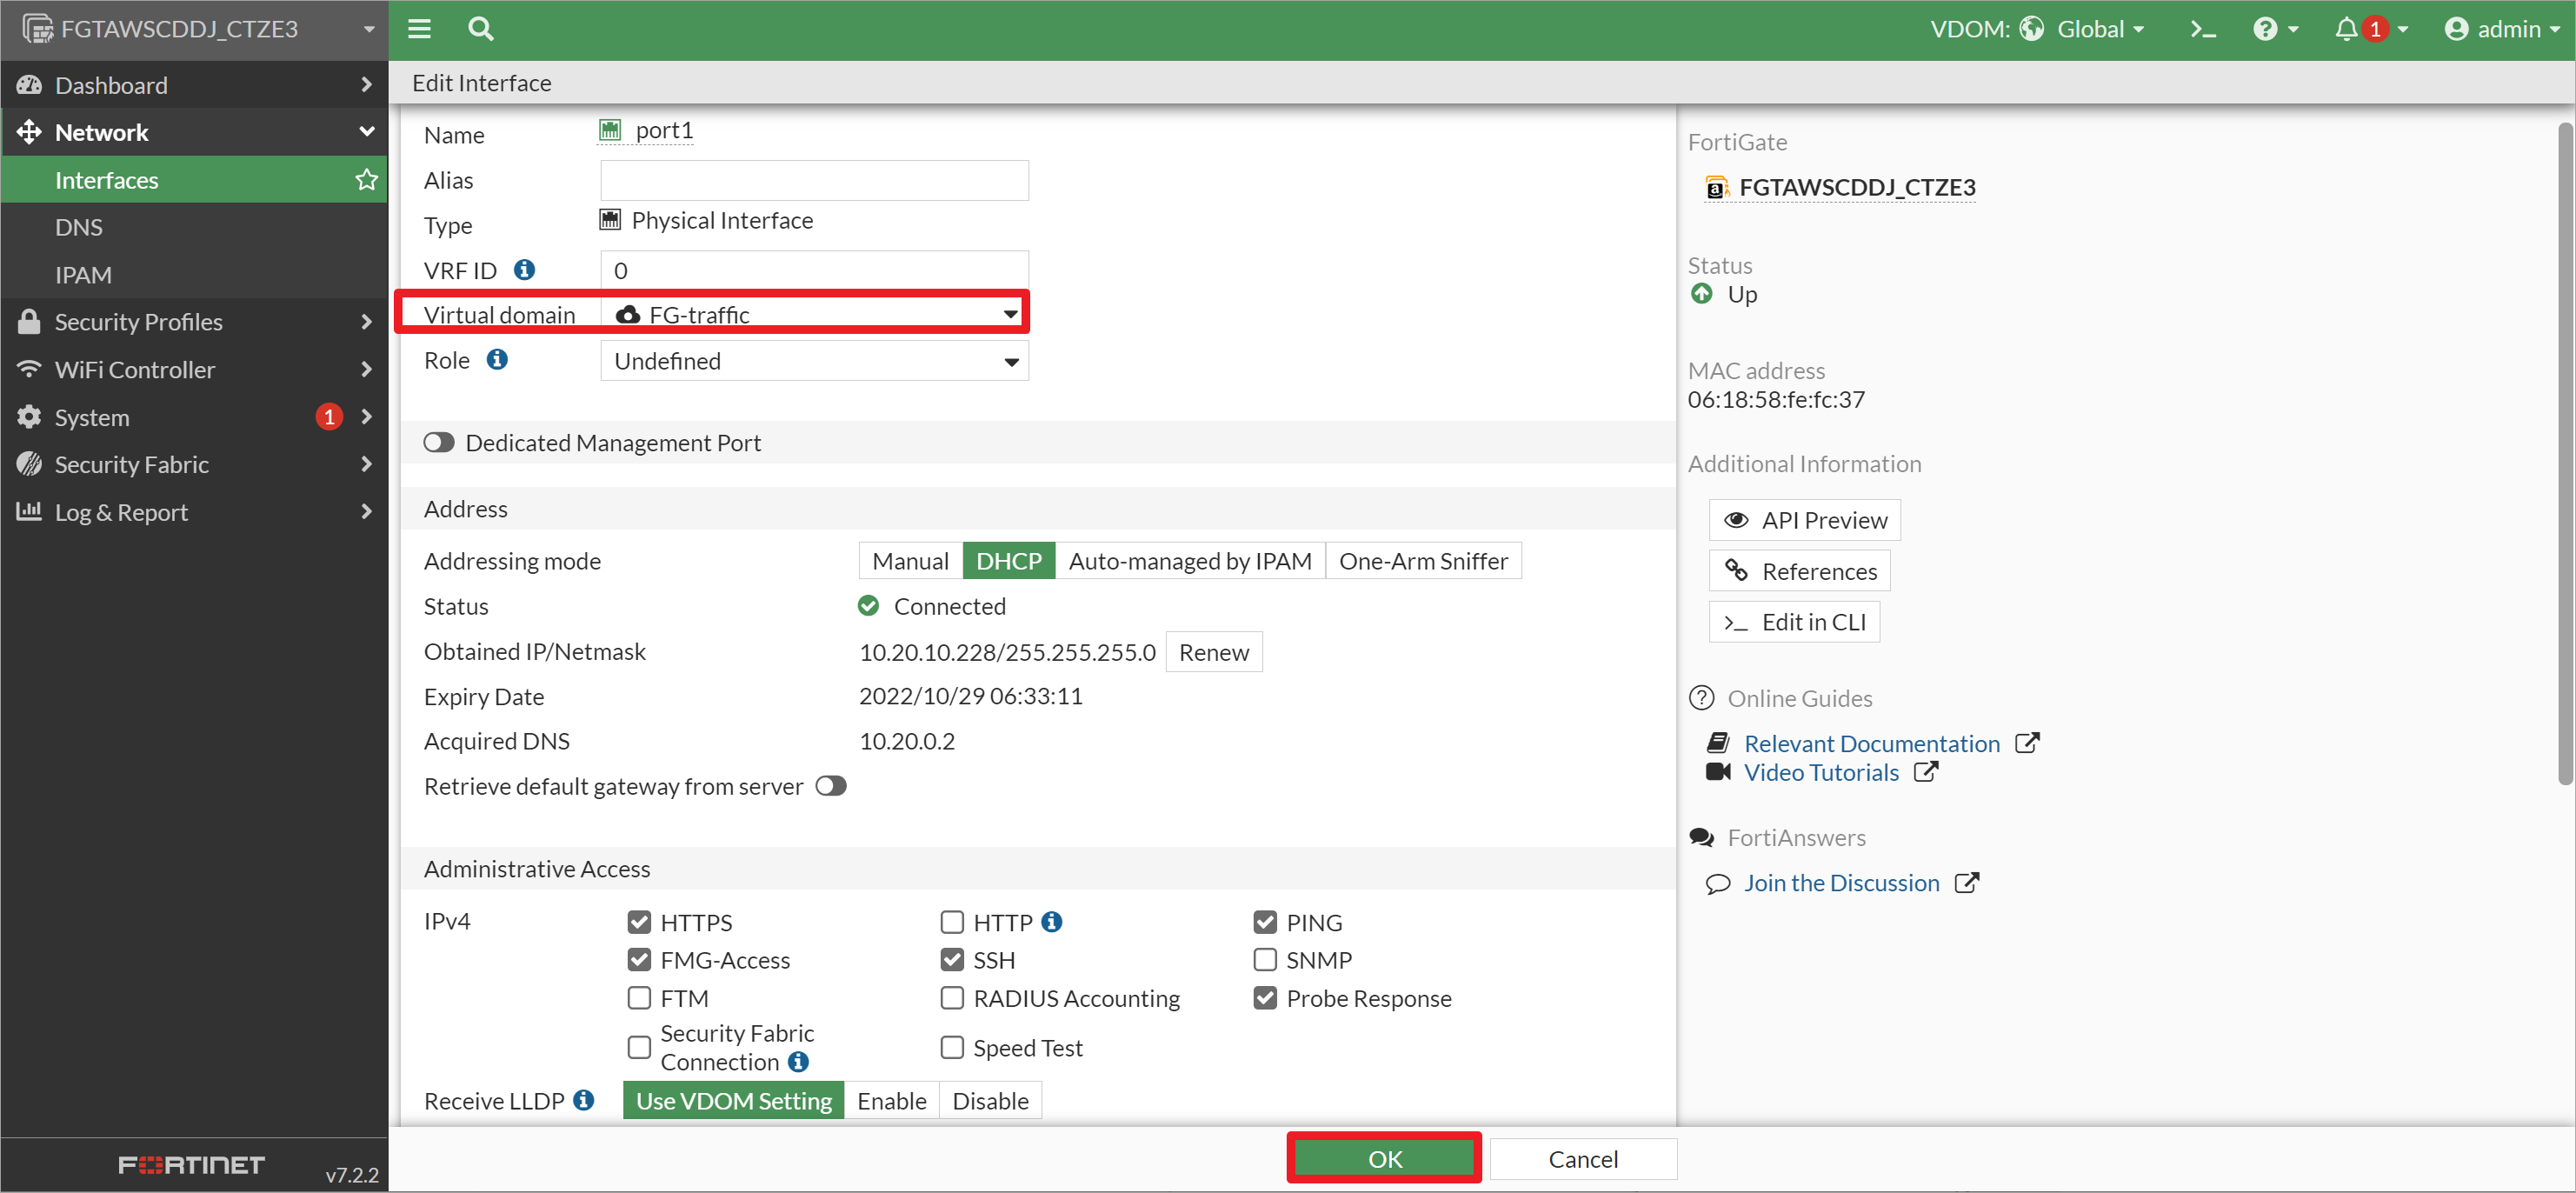Viewport: 2576px width, 1193px height.
Task: Click the Security Profiles lock icon
Action: pos(29,322)
